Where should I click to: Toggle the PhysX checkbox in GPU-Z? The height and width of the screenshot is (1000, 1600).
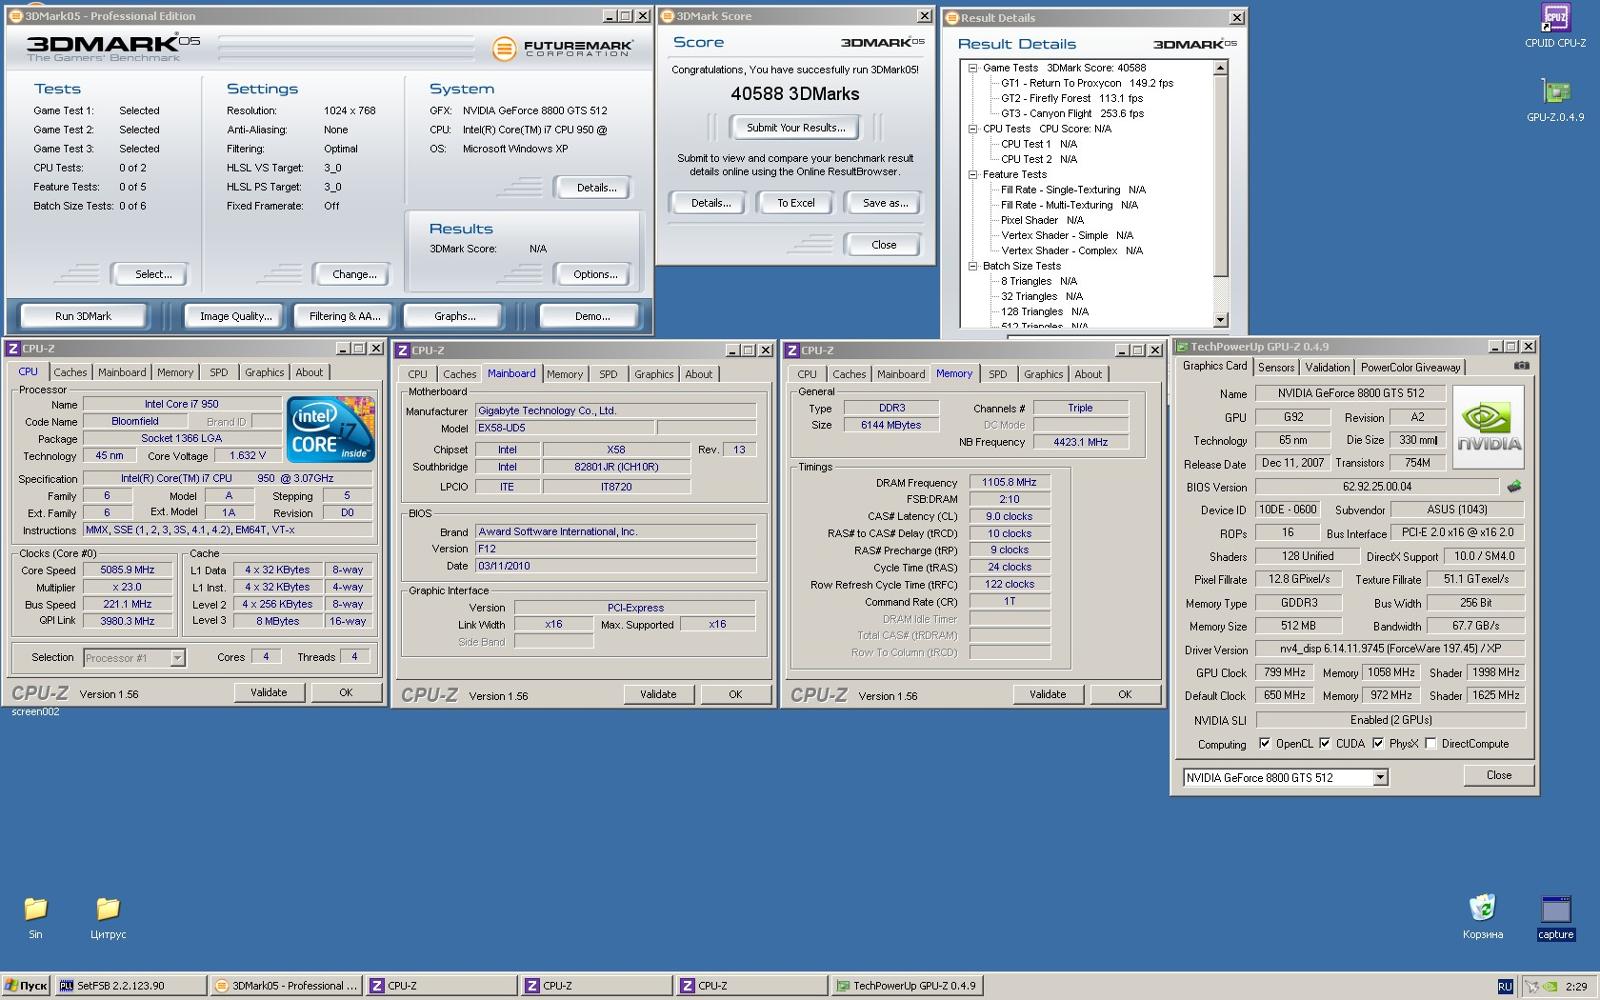coord(1378,743)
